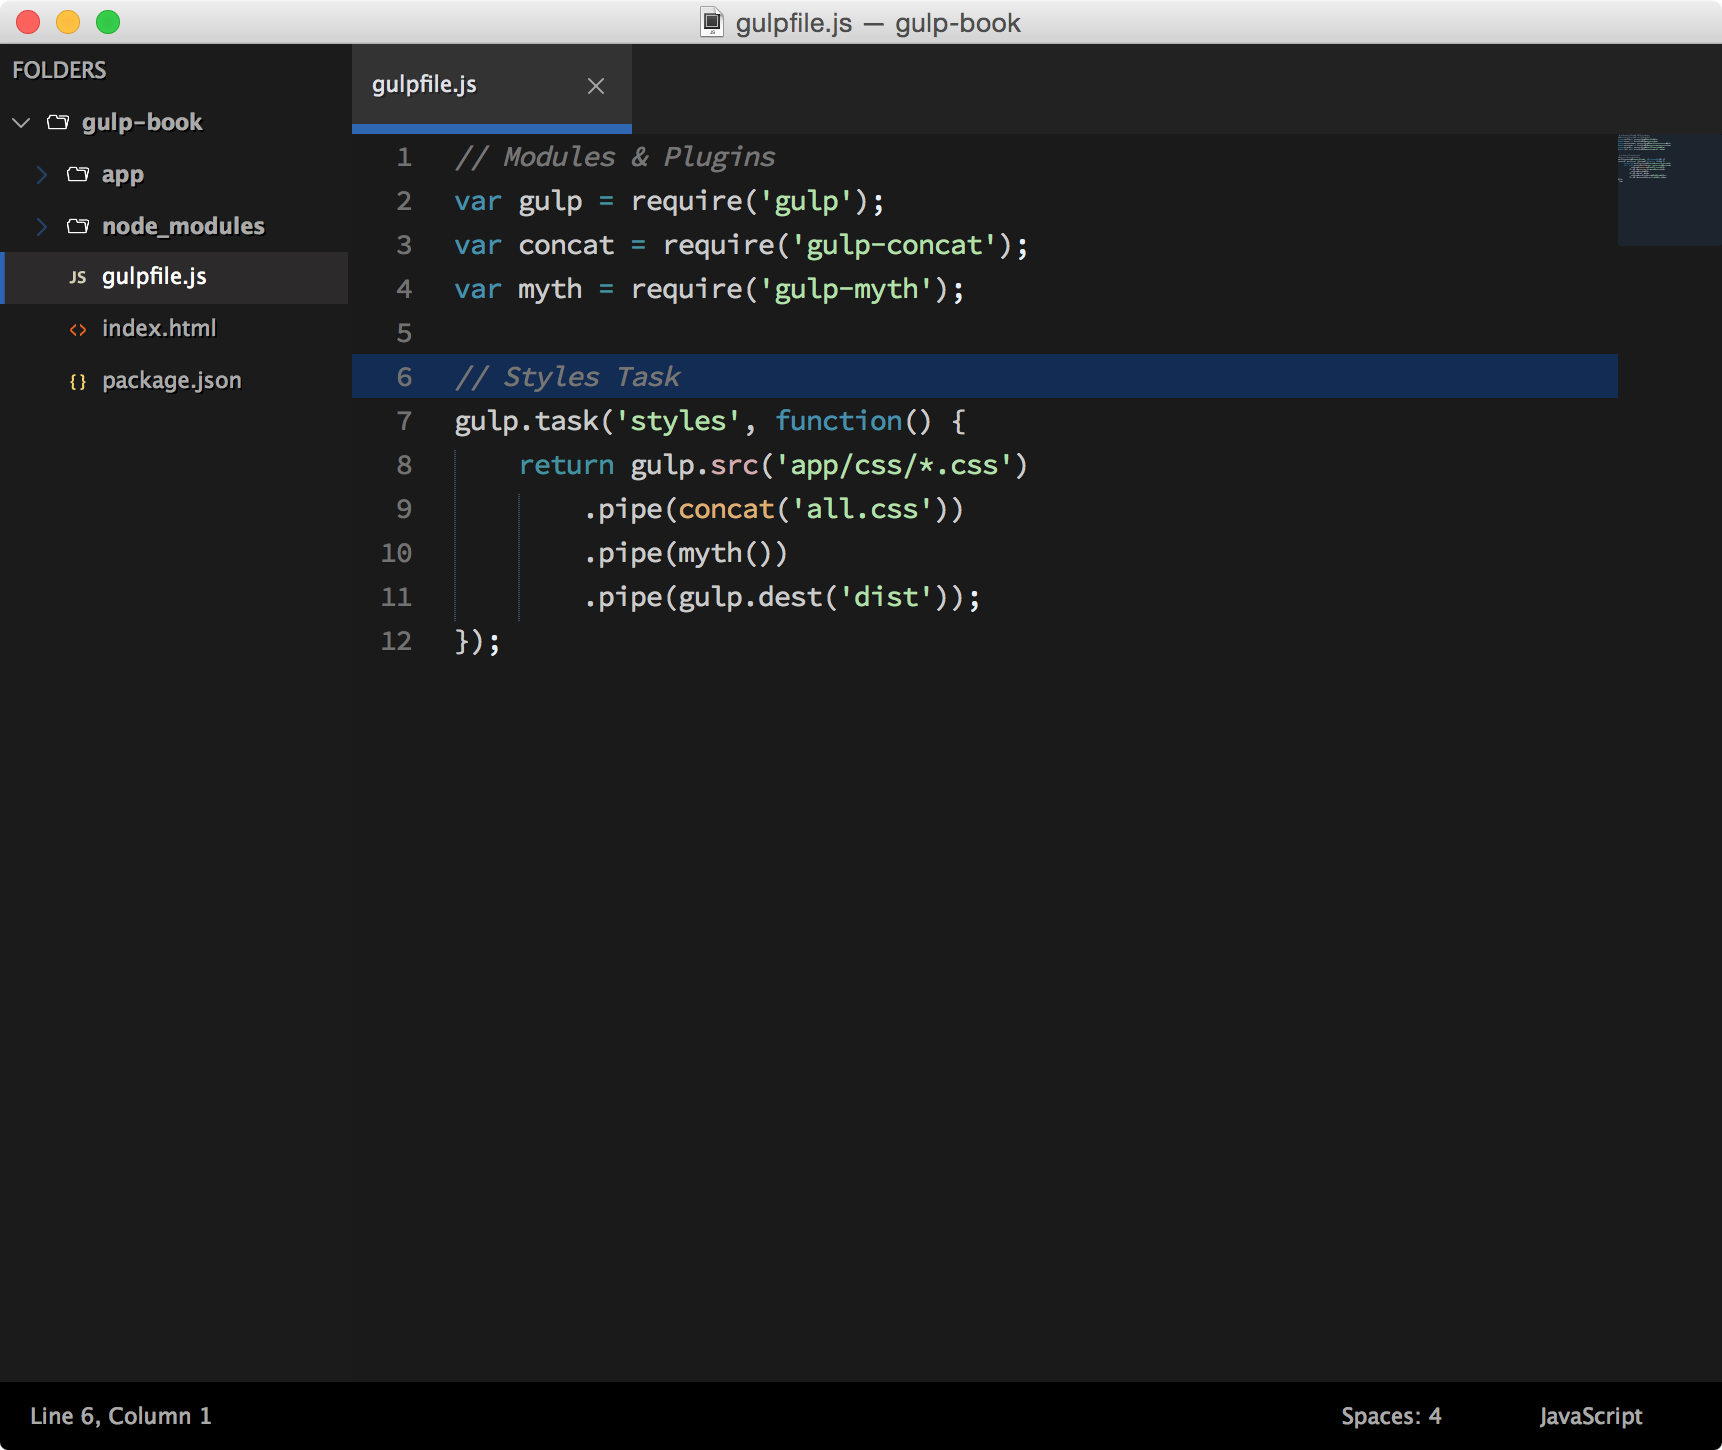The width and height of the screenshot is (1722, 1450).
Task: Click the 'dist' string on line 11
Action: [886, 597]
